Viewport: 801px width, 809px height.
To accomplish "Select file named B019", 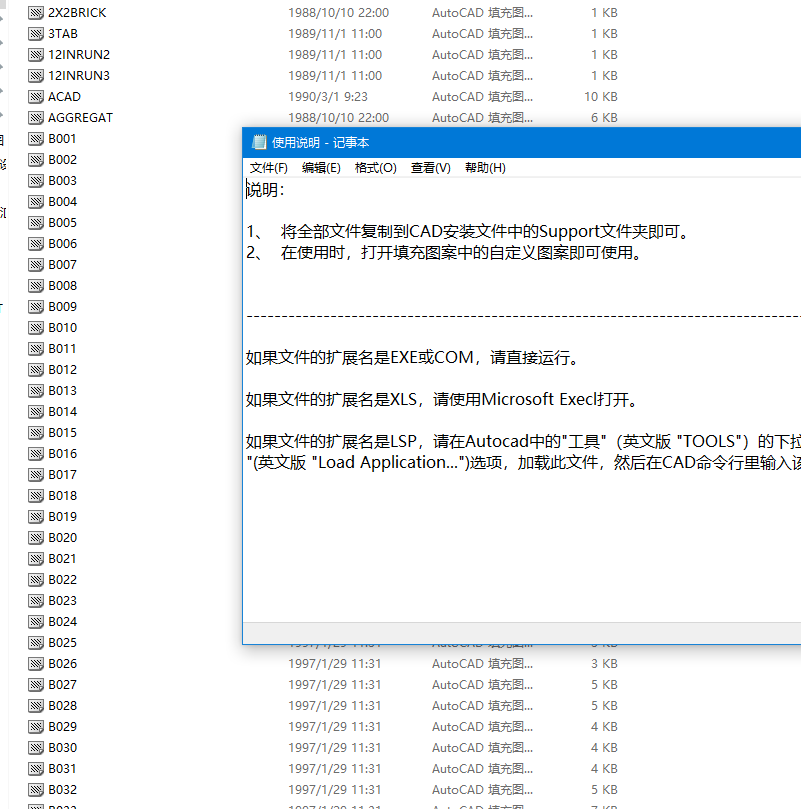I will [62, 517].
